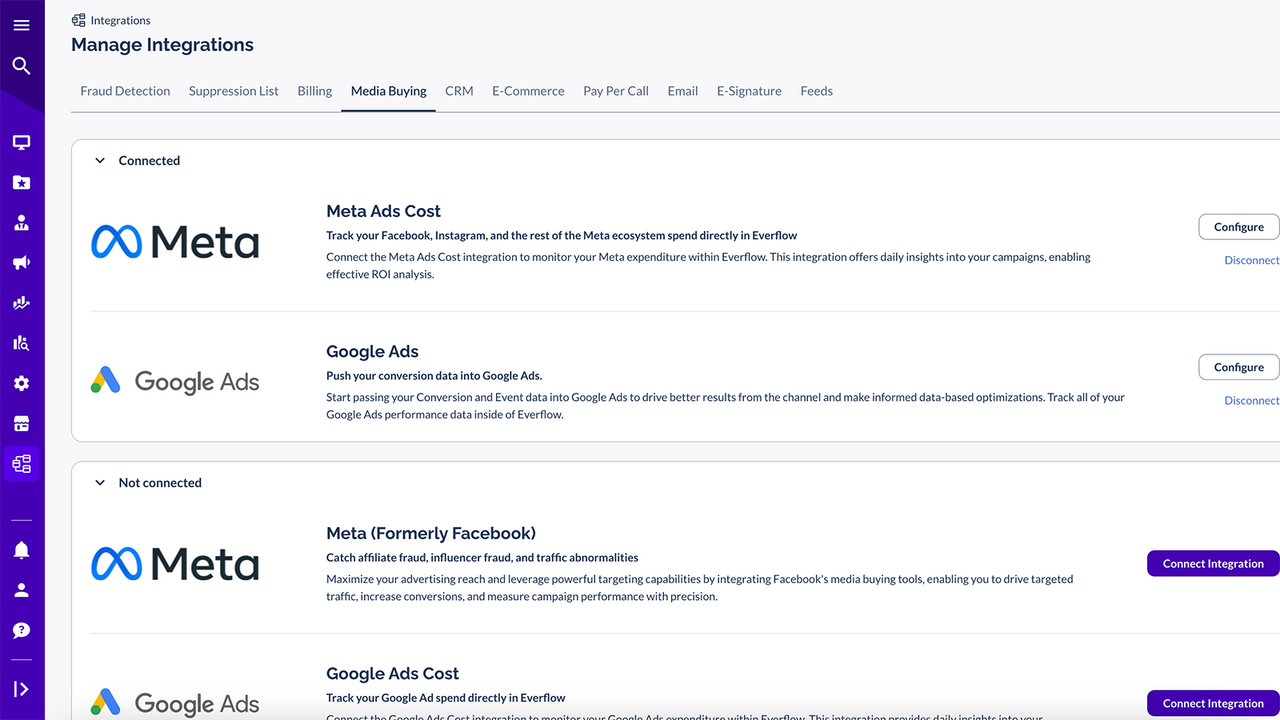Switch to the Fraud Detection tab
This screenshot has height=720, width=1280.
click(x=125, y=91)
